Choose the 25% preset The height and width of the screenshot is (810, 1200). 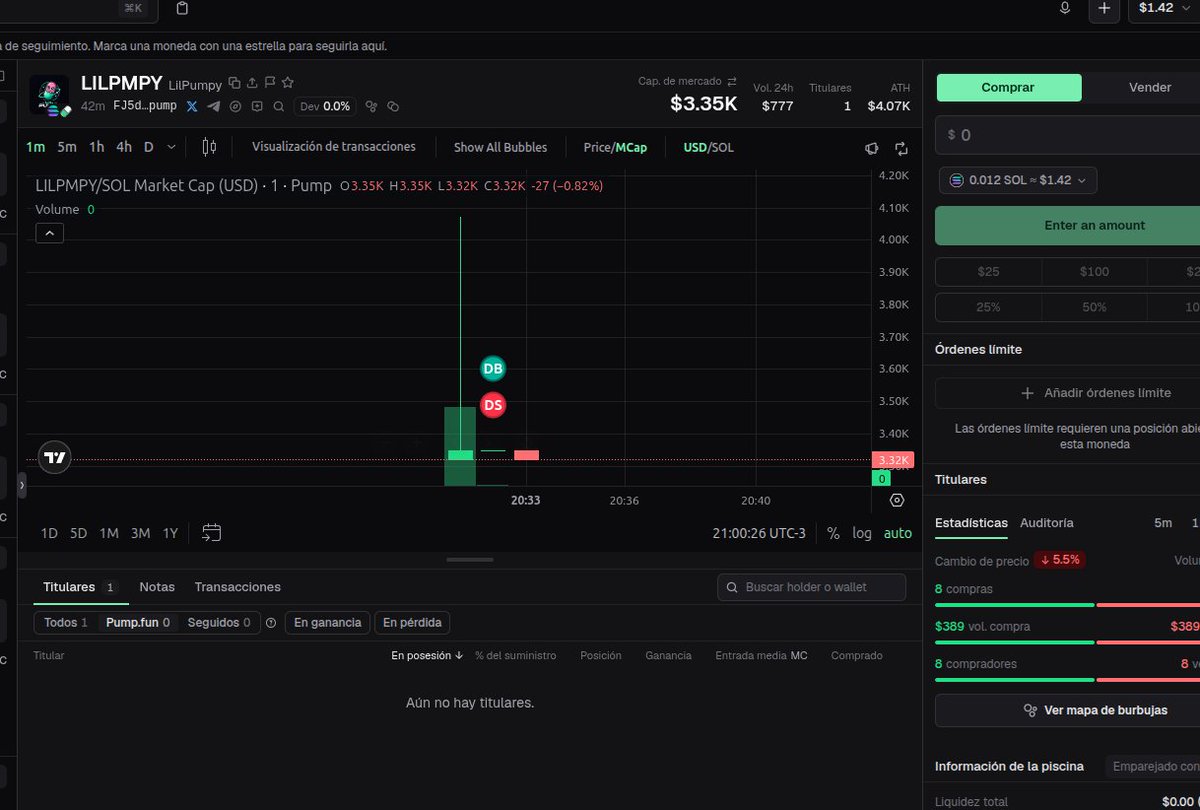(988, 307)
